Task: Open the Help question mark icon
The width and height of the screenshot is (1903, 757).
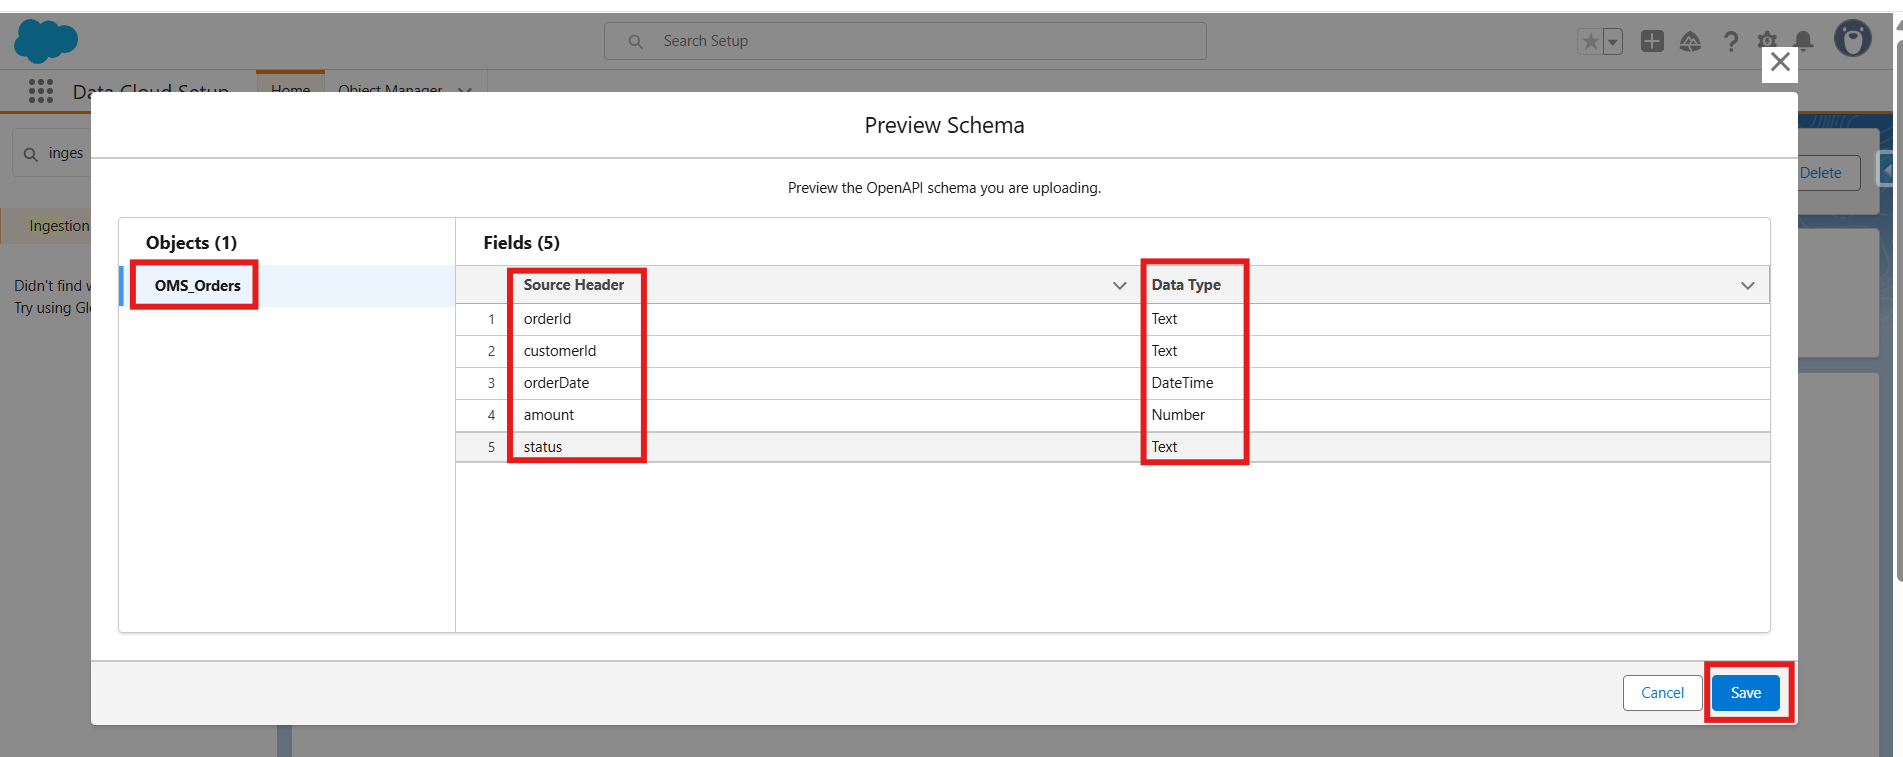Action: tap(1730, 41)
